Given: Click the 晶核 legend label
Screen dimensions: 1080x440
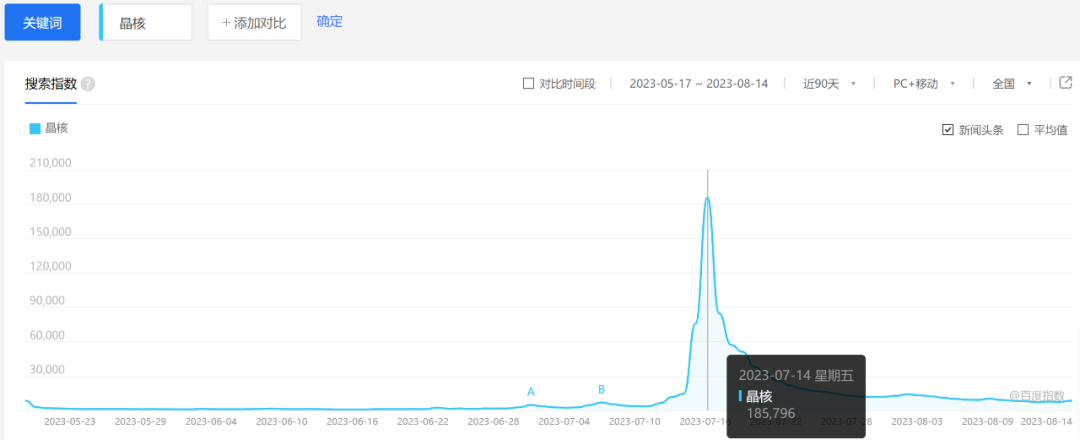Looking at the screenshot, I should (57, 128).
